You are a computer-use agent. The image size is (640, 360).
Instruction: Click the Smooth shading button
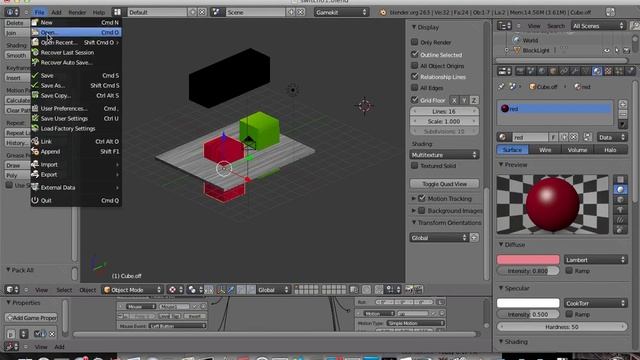[17, 55]
